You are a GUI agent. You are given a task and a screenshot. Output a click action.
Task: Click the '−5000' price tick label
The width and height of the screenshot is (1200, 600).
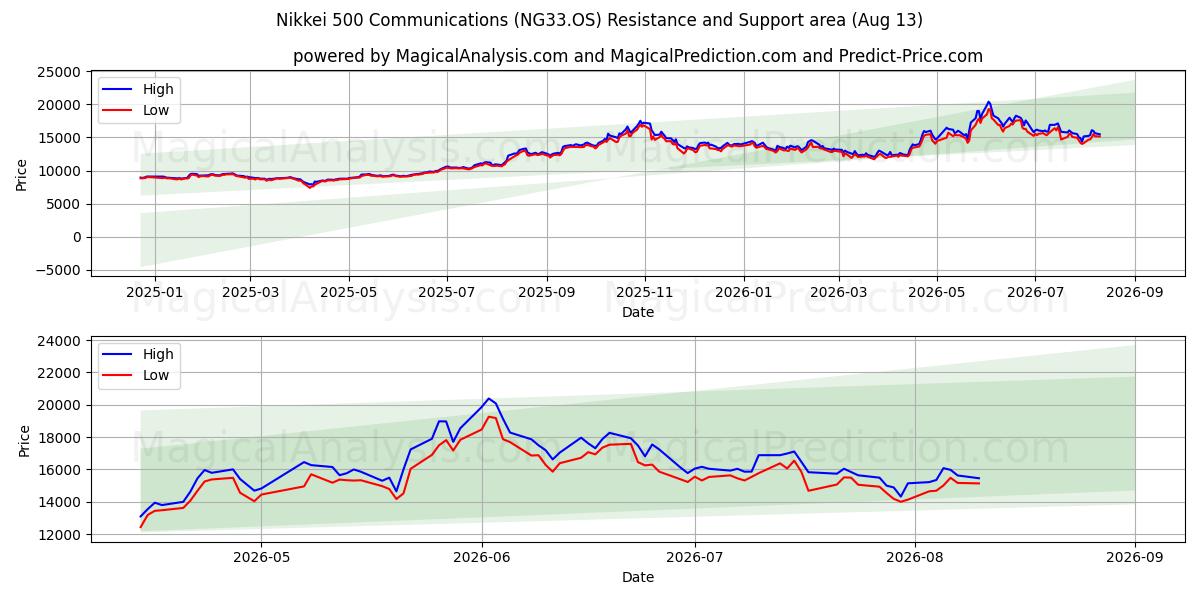click(x=58, y=270)
